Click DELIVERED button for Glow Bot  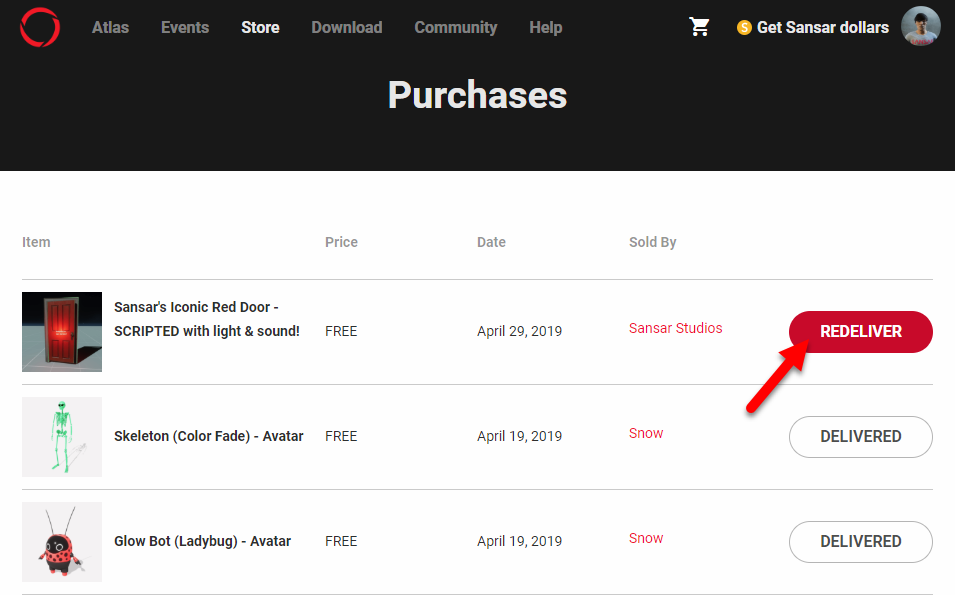(x=860, y=541)
